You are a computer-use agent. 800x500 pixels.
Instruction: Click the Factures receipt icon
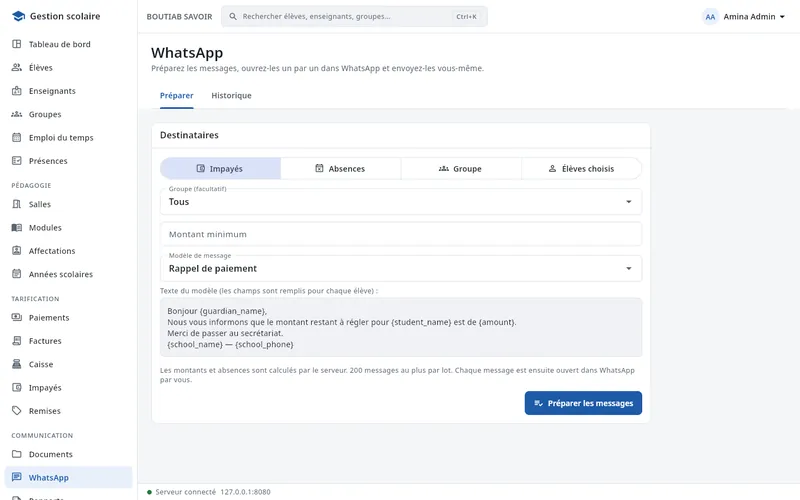(x=17, y=341)
